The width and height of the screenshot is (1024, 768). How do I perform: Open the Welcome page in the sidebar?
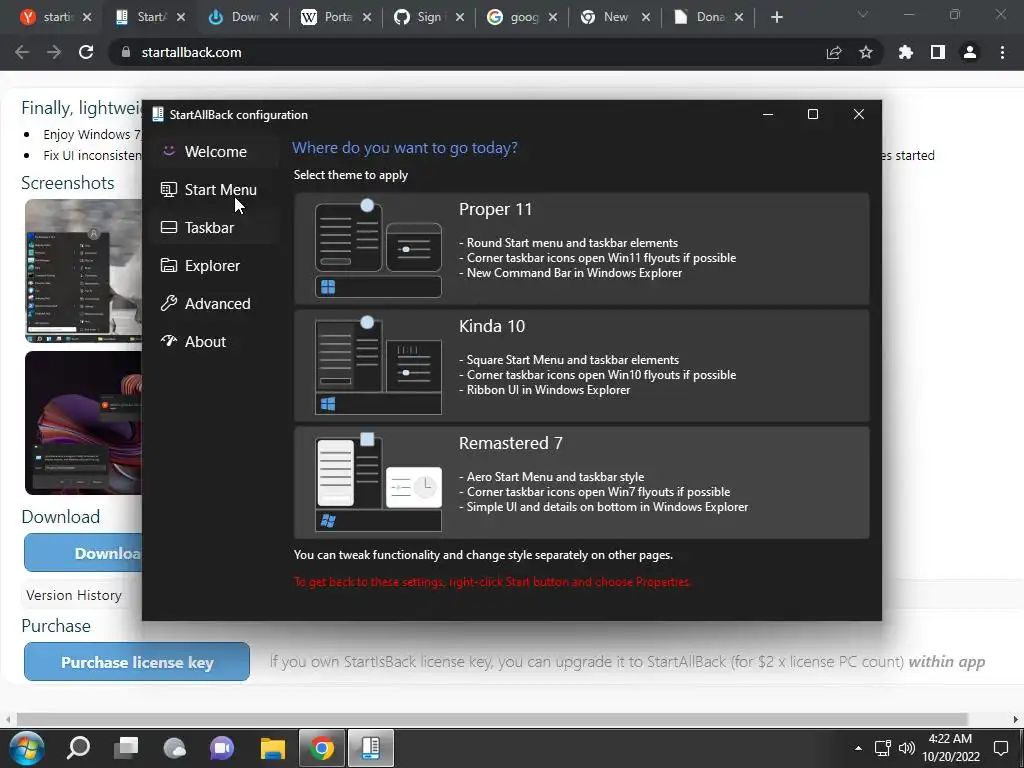point(214,152)
